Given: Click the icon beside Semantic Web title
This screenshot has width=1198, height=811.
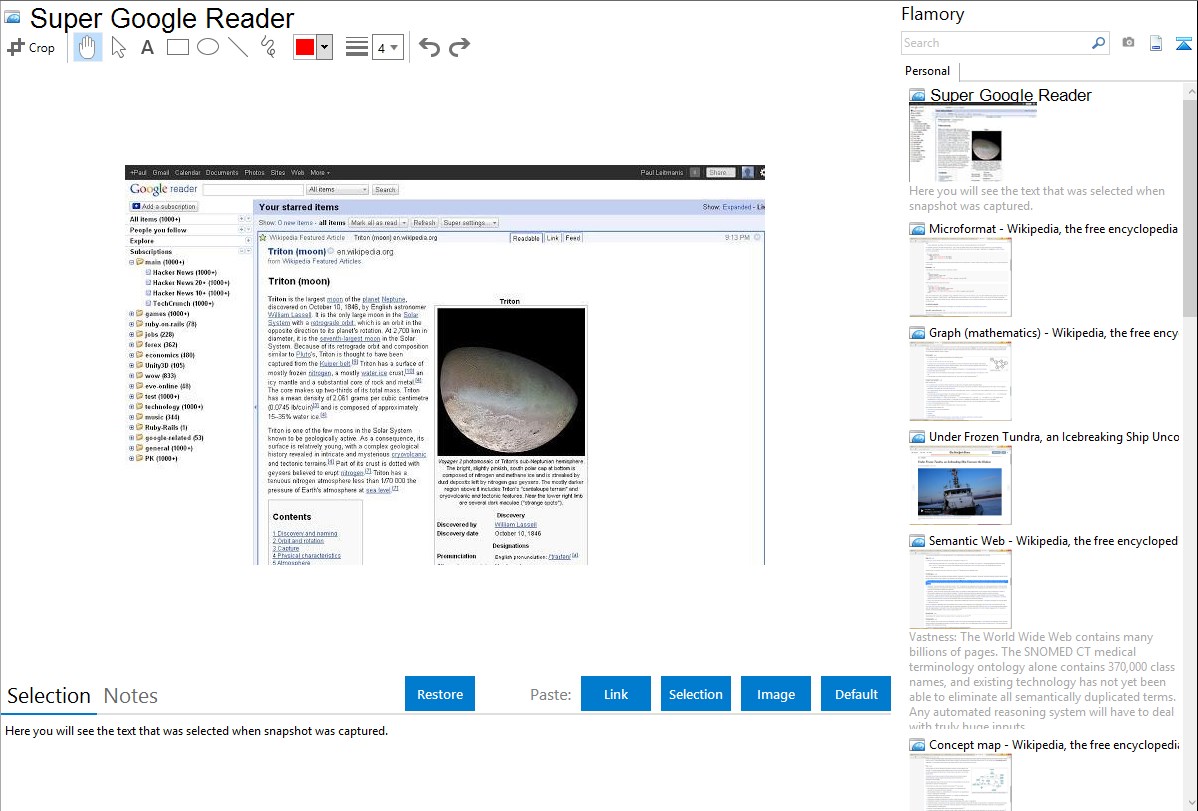Looking at the screenshot, I should tap(917, 541).
